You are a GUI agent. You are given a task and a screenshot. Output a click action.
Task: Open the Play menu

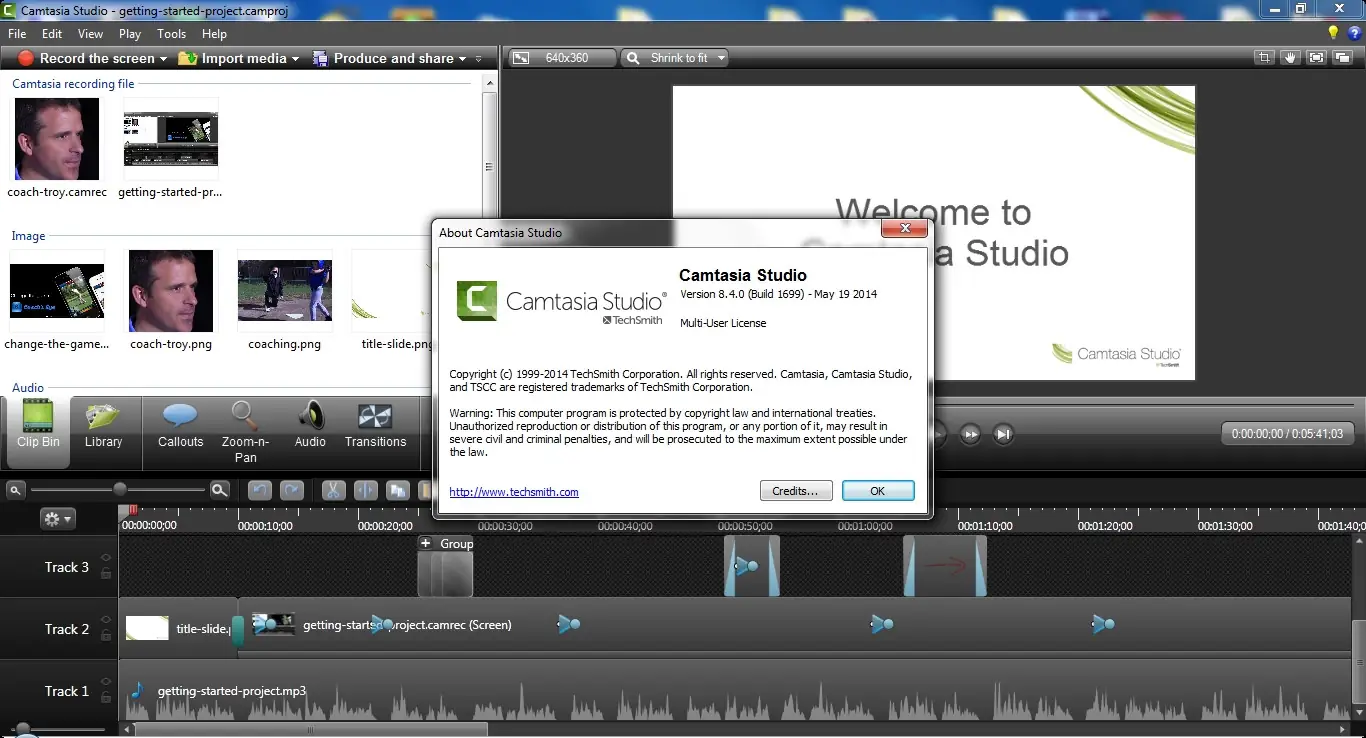130,33
